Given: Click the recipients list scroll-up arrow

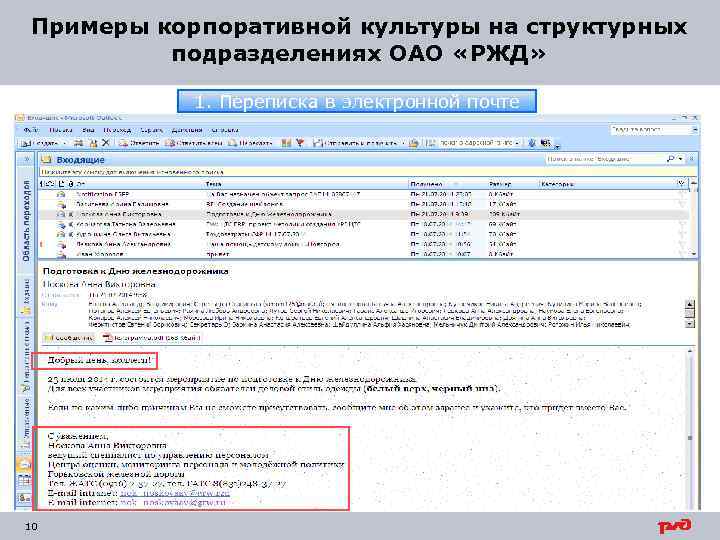Looking at the screenshot, I should click(x=690, y=304).
